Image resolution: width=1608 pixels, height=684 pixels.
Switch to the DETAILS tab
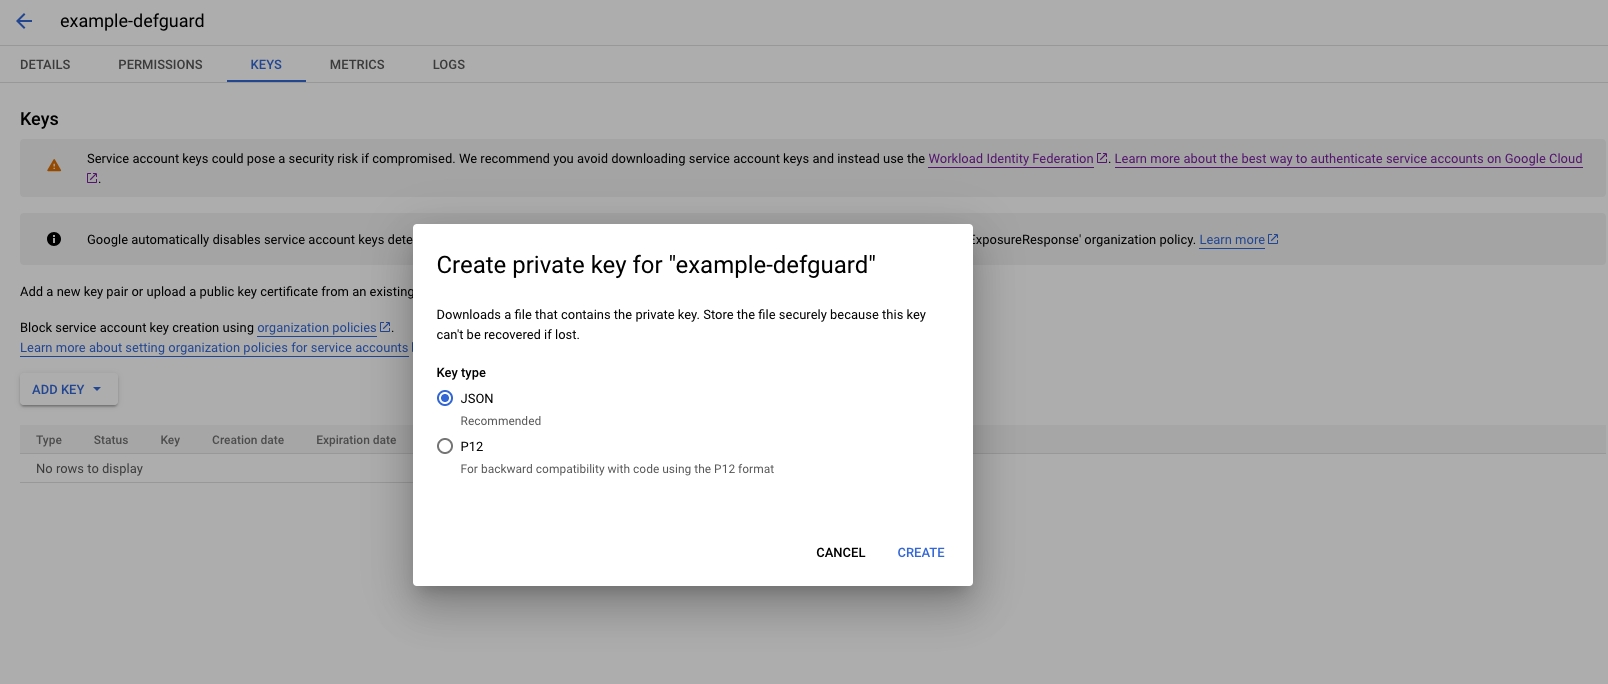click(x=45, y=64)
